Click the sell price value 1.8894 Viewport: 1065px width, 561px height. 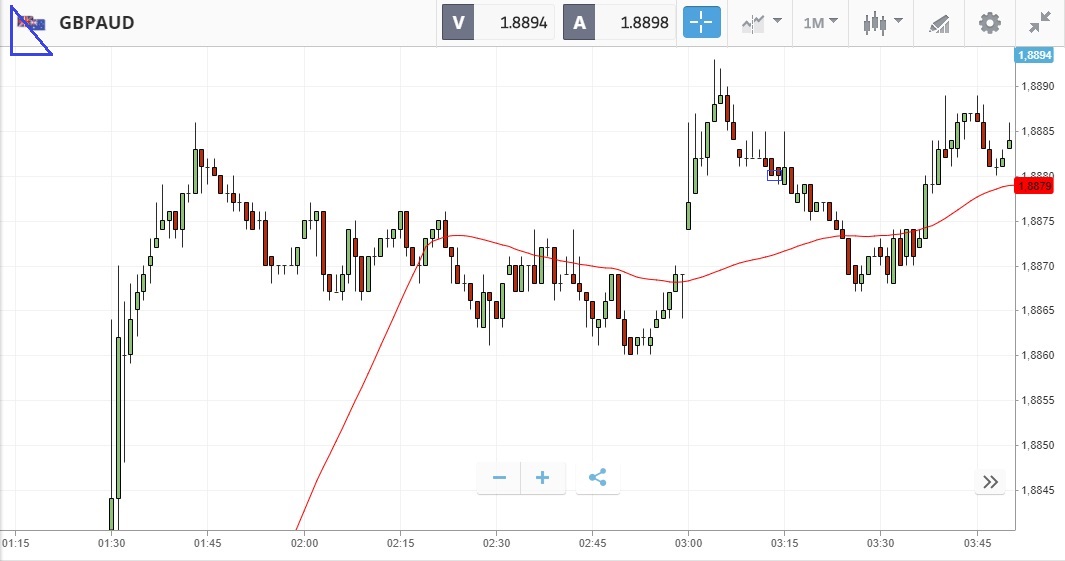pos(523,22)
